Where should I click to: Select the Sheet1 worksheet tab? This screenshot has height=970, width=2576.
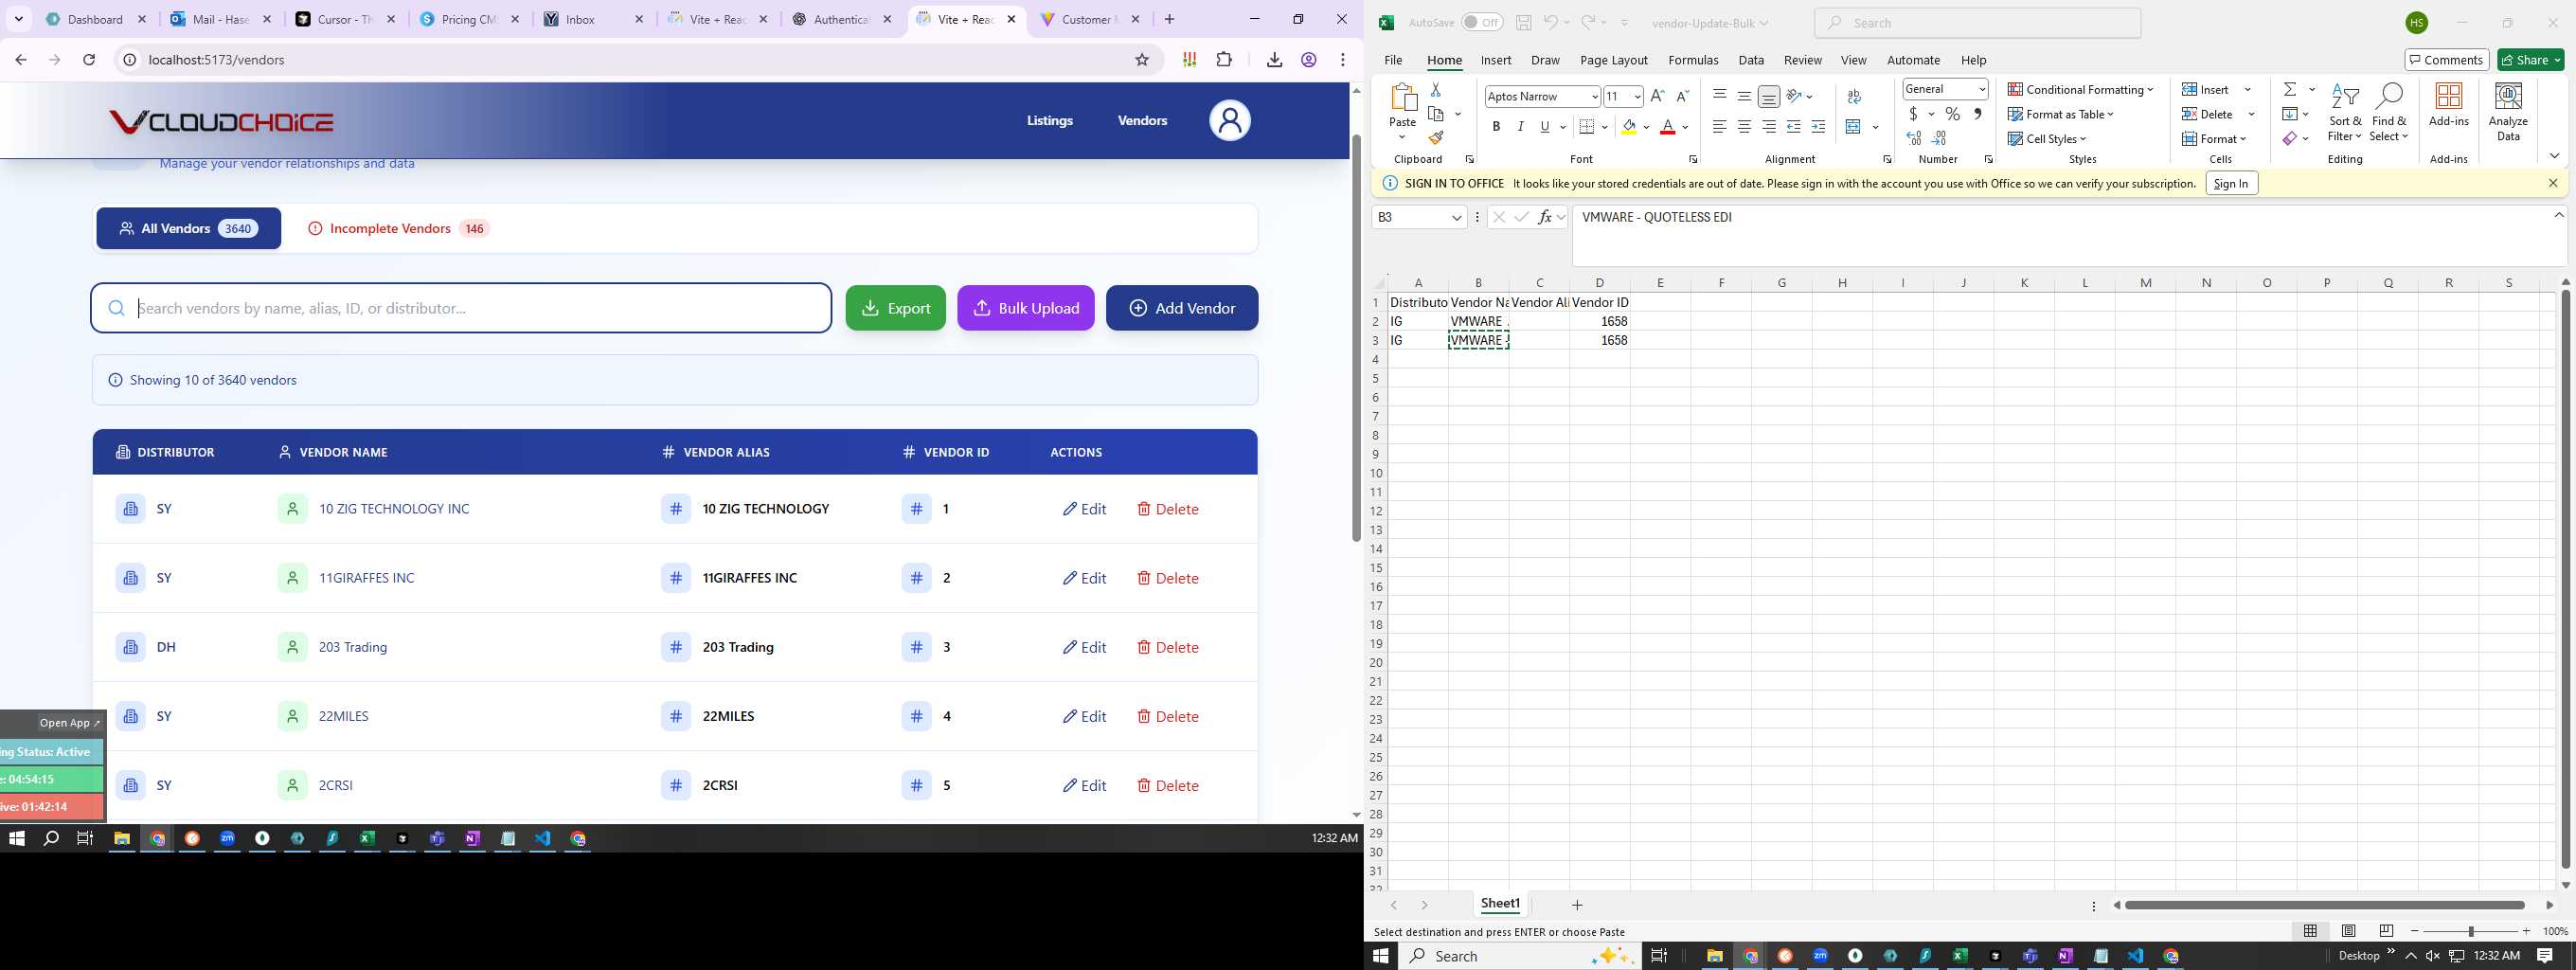tap(1500, 903)
